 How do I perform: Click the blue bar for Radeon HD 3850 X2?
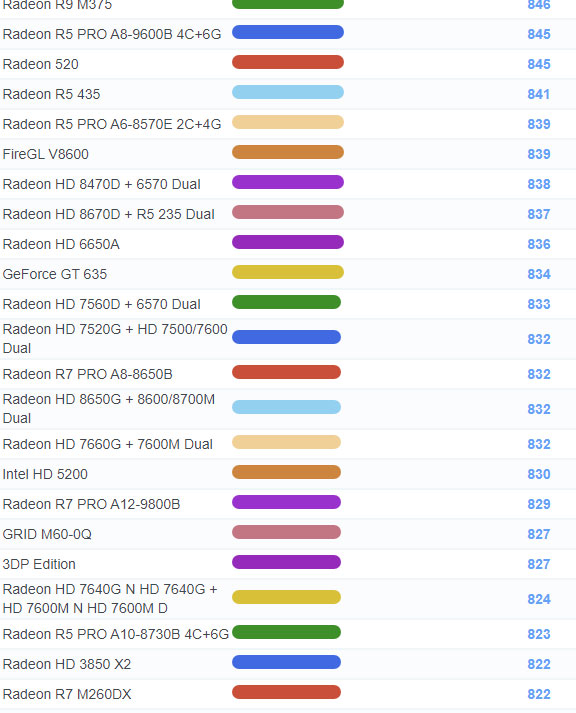(x=286, y=663)
